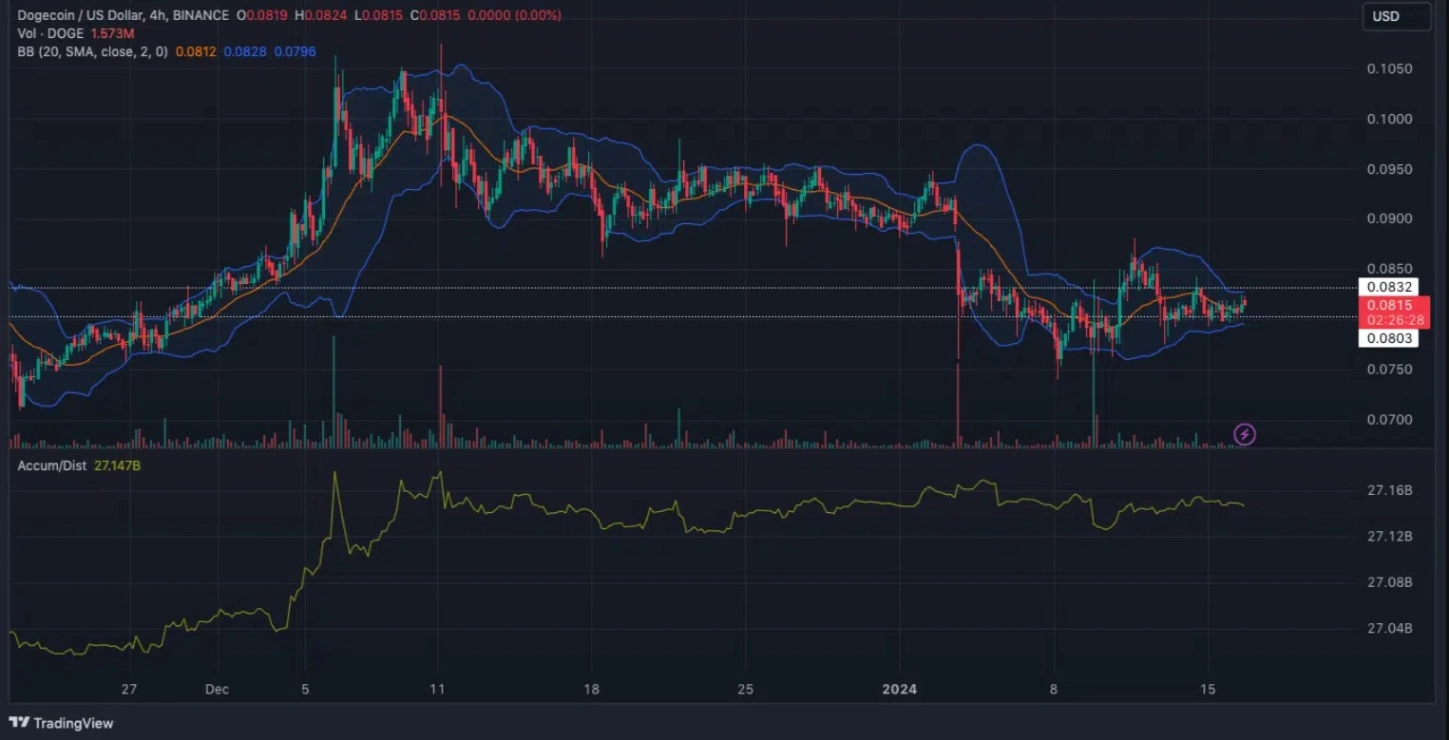Click the 0.1000 price axis label

tap(1390, 119)
